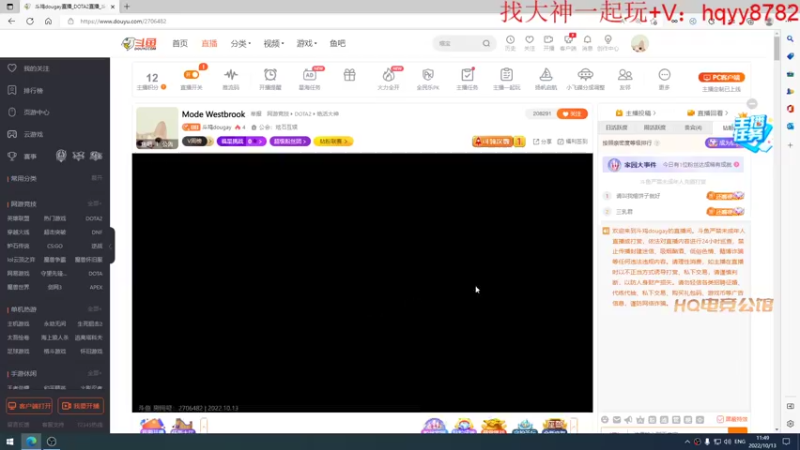
Task: Click the emoji smiley icon in chat toolbar
Action: [x=605, y=420]
